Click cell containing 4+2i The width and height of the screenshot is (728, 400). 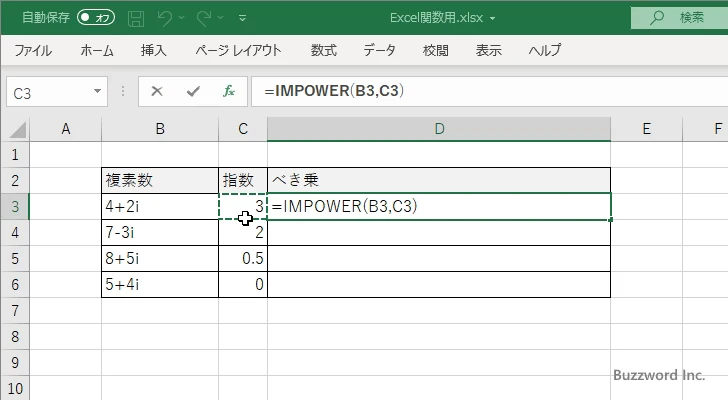pos(160,206)
